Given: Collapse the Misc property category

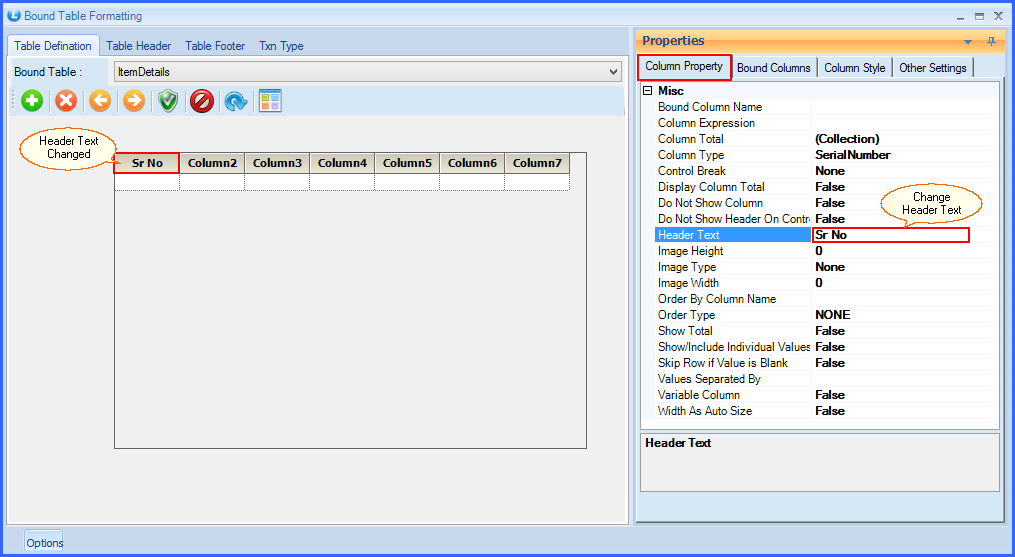Looking at the screenshot, I should 647,91.
